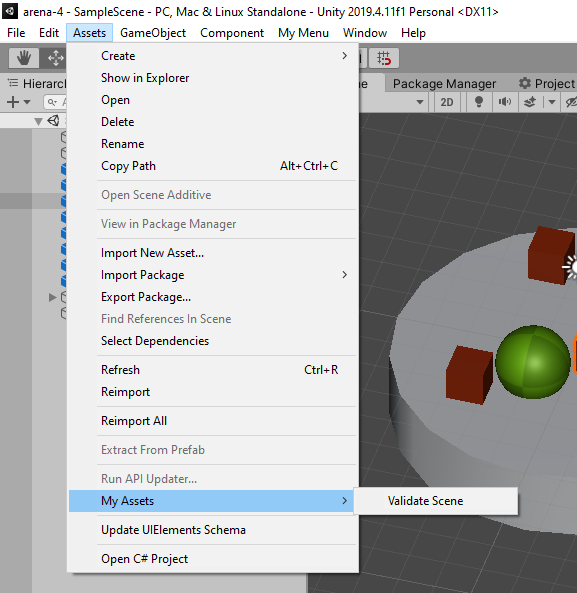Expand Import Package submenu
This screenshot has width=577, height=593.
point(213,275)
